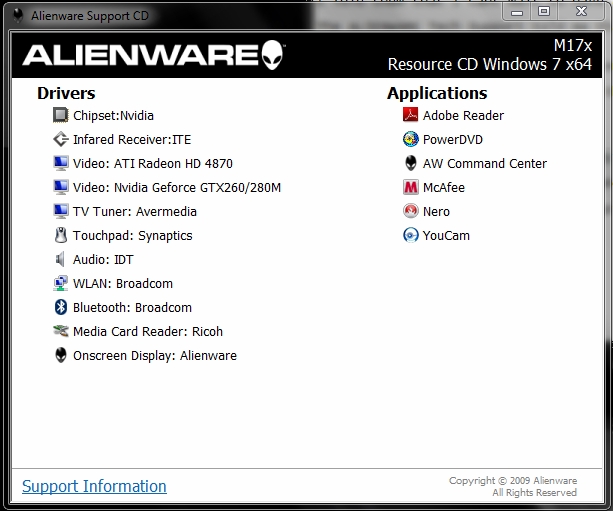The height and width of the screenshot is (511, 613).
Task: Open Video: ATI Radeon HD 4870 driver
Action: (x=153, y=163)
